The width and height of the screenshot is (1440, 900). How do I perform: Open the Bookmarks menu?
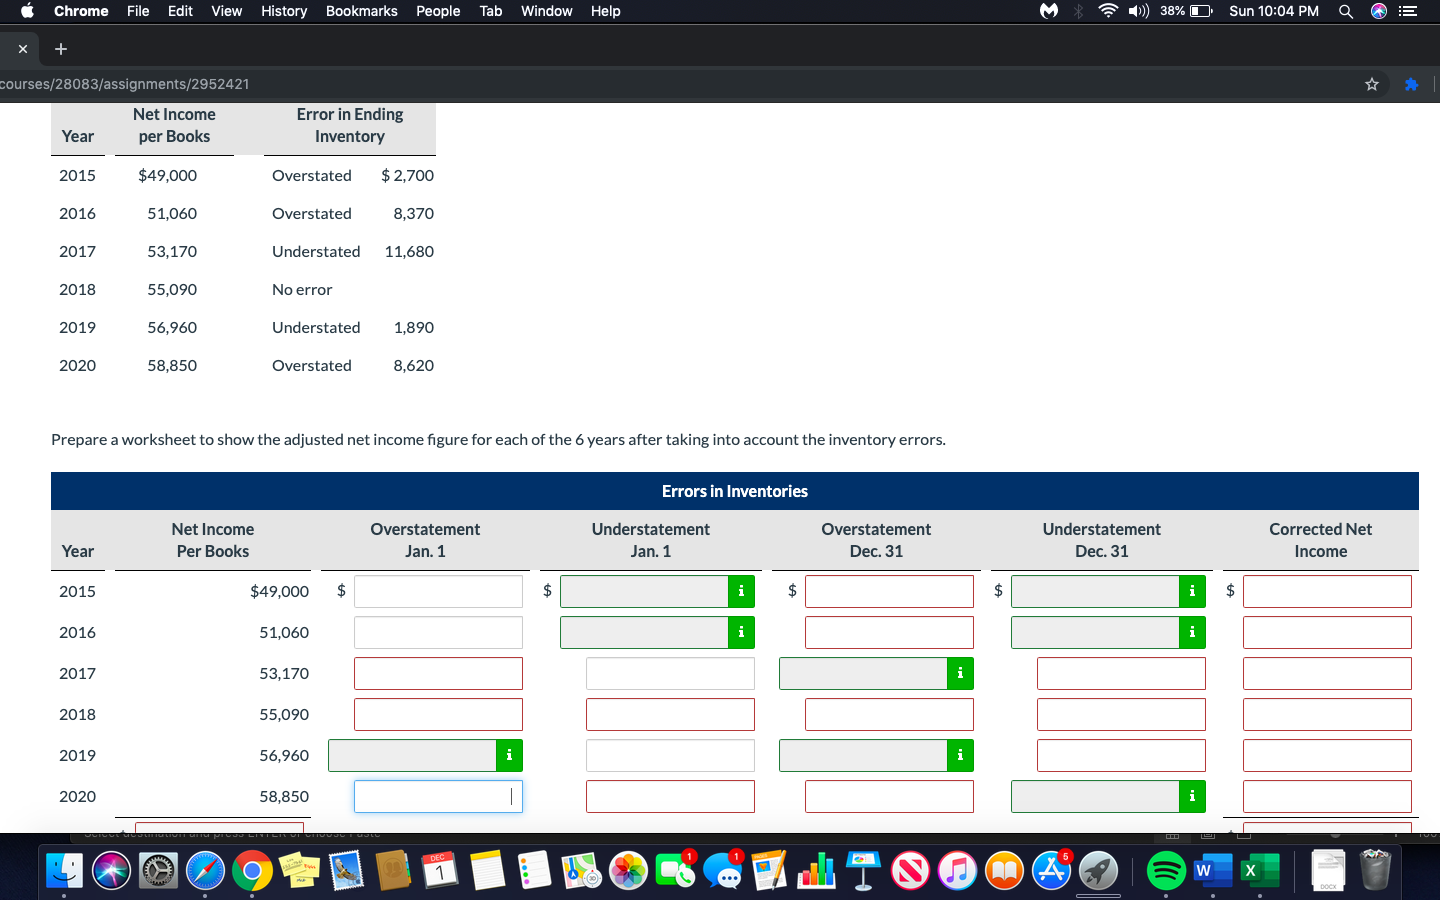coord(362,11)
